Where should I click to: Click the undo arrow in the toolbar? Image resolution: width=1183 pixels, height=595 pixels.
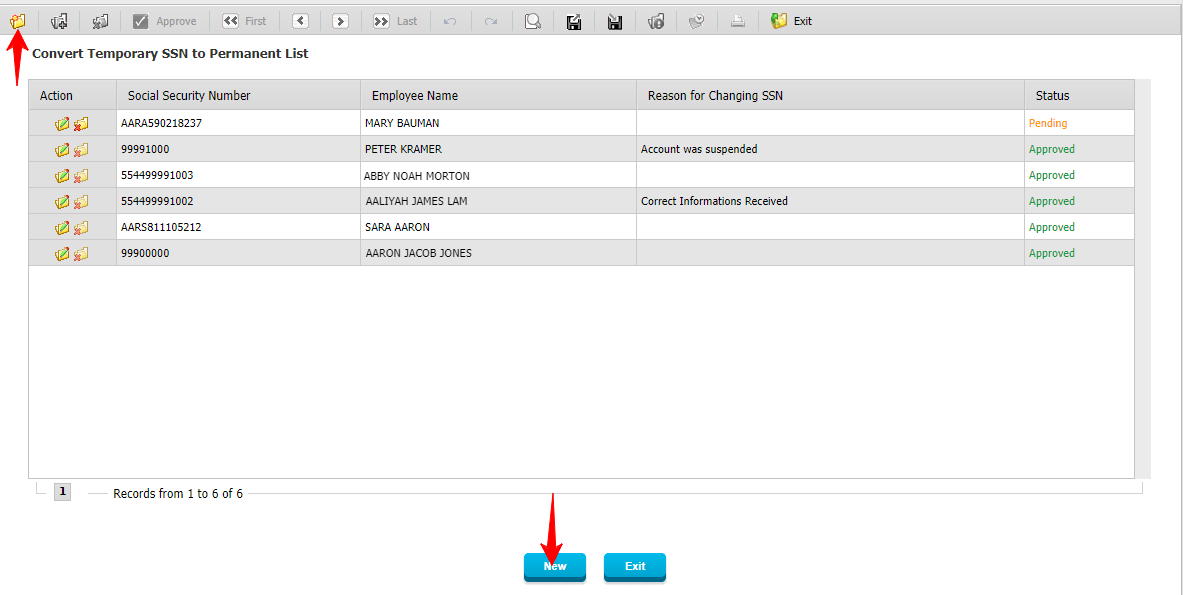449,20
